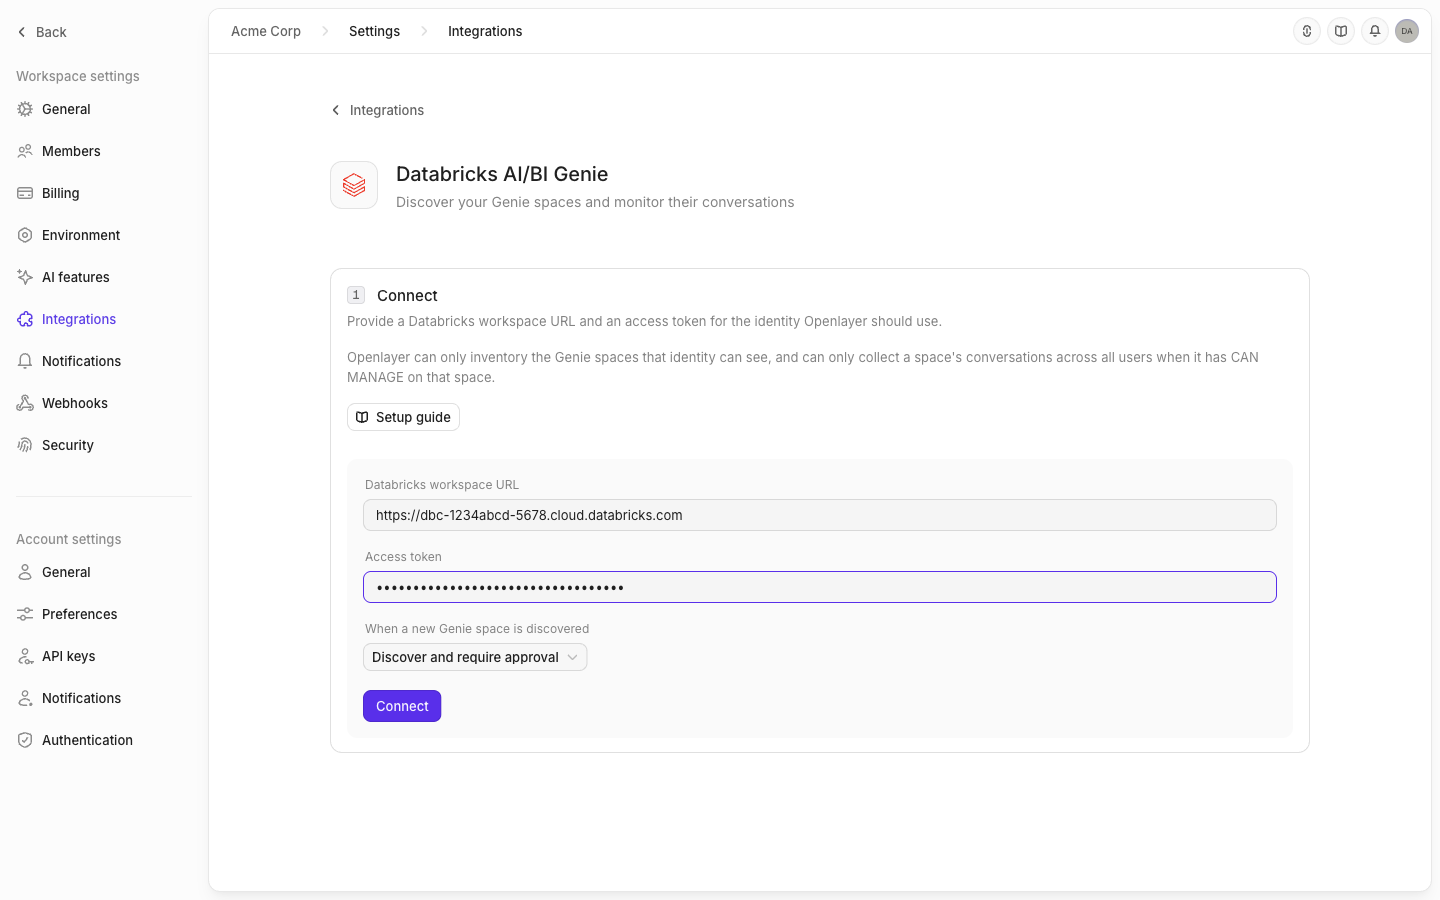This screenshot has width=1440, height=900.
Task: Click the Back arrow icon in sidebar
Action: [22, 32]
